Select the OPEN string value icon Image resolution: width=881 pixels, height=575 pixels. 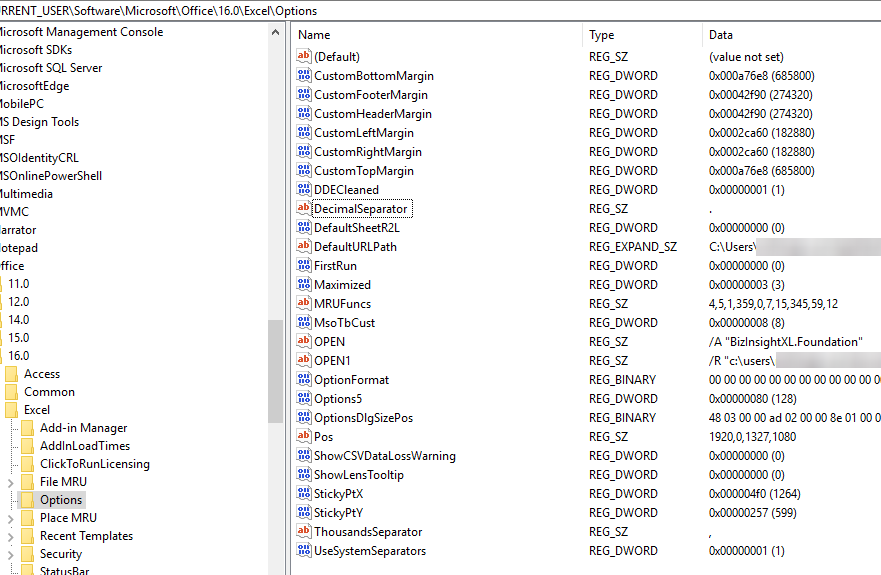(304, 341)
